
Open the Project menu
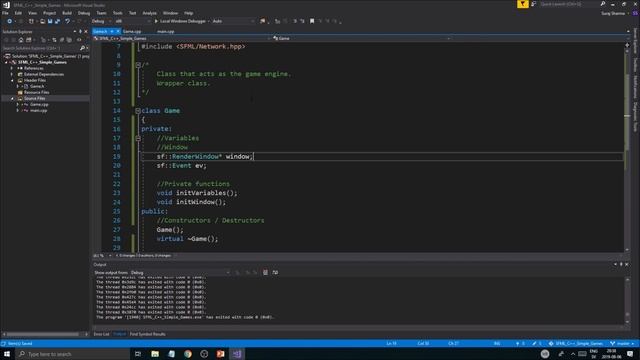pos(49,13)
